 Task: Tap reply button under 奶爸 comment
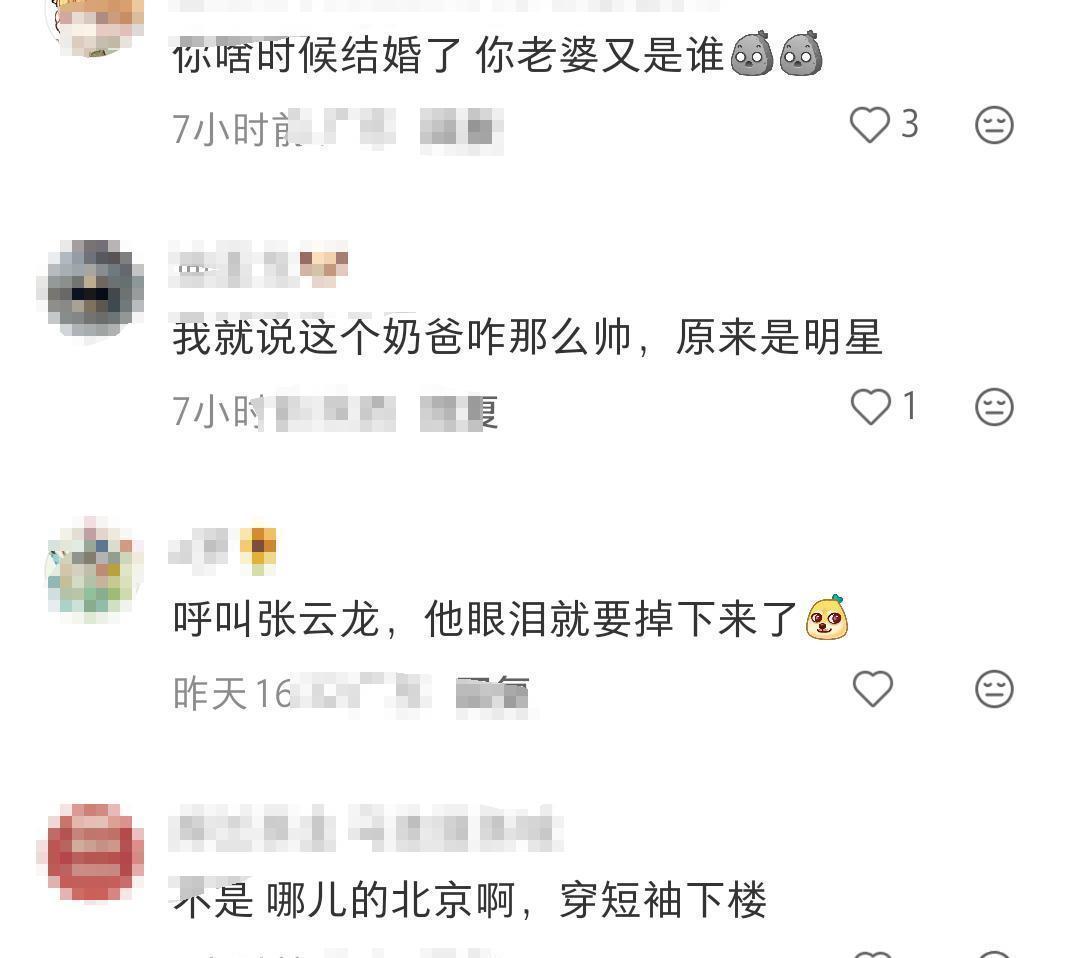point(460,412)
